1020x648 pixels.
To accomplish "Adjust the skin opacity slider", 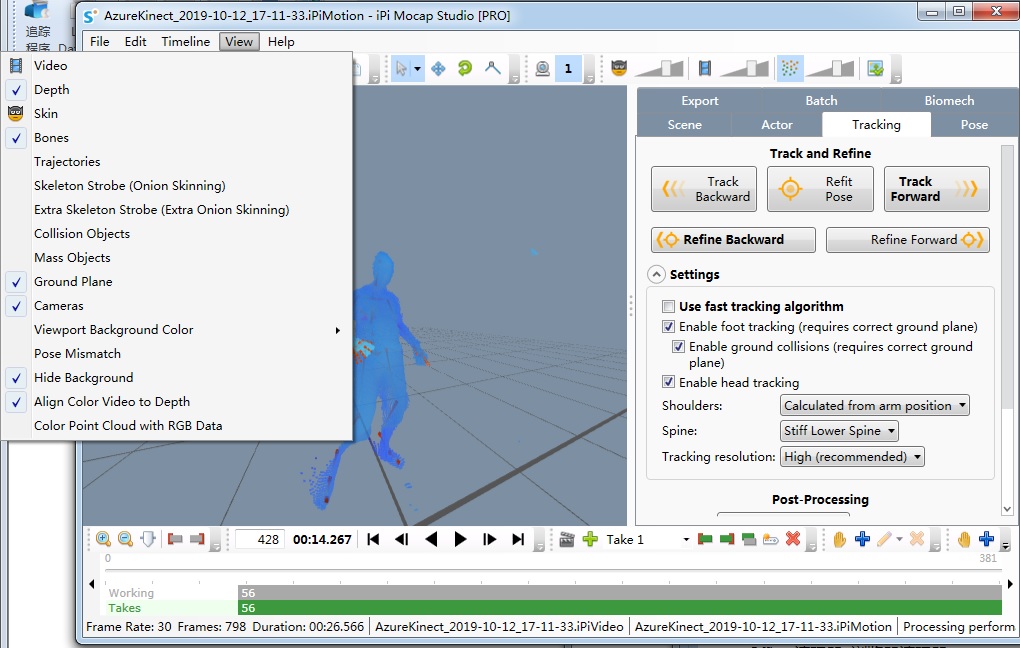I will pos(659,68).
